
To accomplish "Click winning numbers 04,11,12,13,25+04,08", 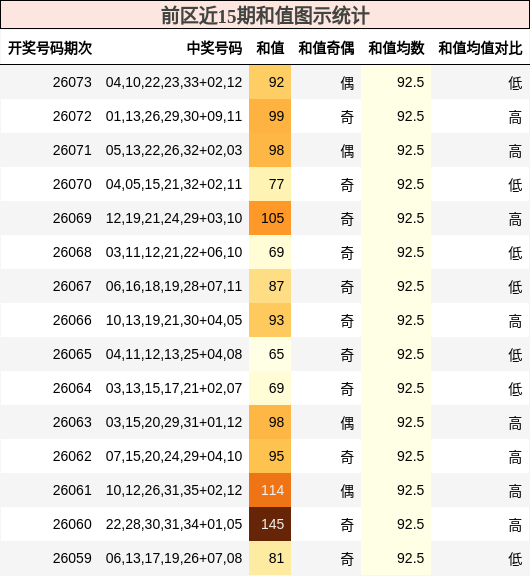I will (174, 354).
